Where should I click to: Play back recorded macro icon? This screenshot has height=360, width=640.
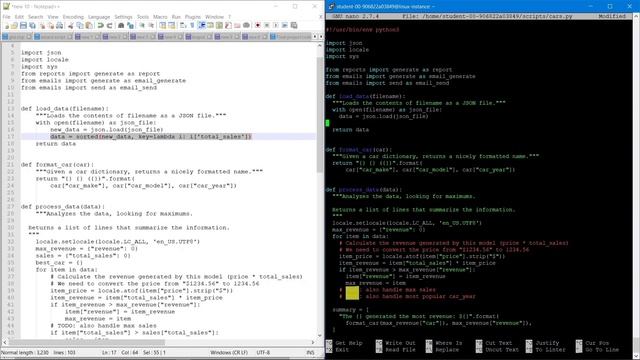[x=276, y=25]
